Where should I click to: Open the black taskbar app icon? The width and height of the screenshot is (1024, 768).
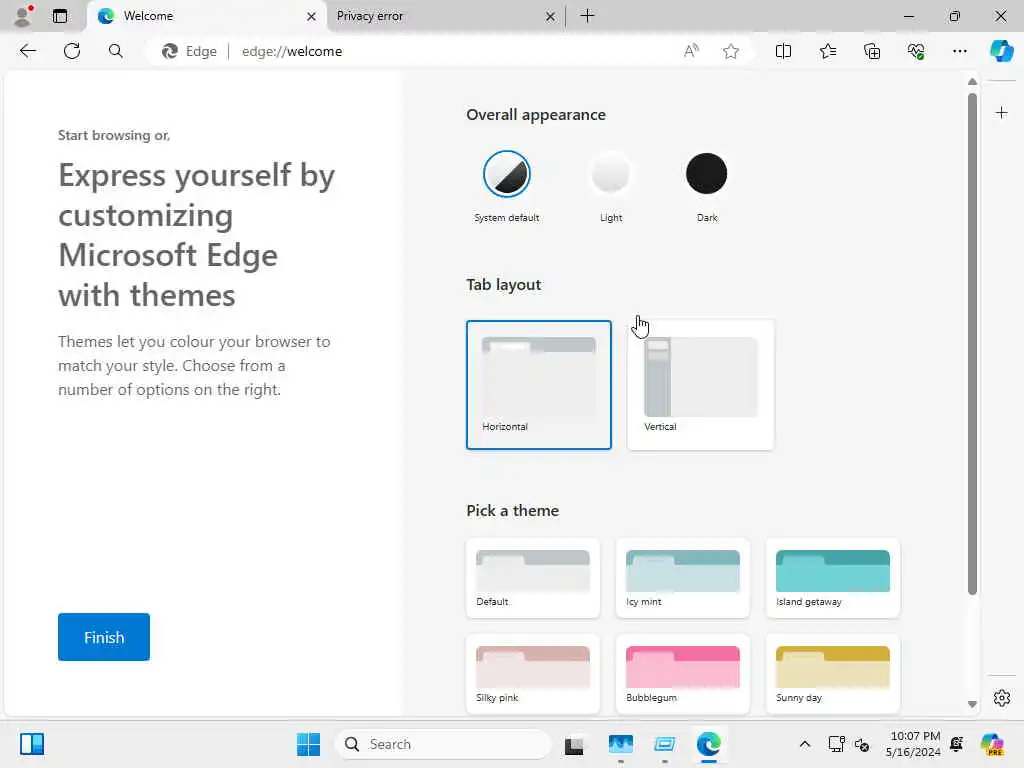point(574,744)
